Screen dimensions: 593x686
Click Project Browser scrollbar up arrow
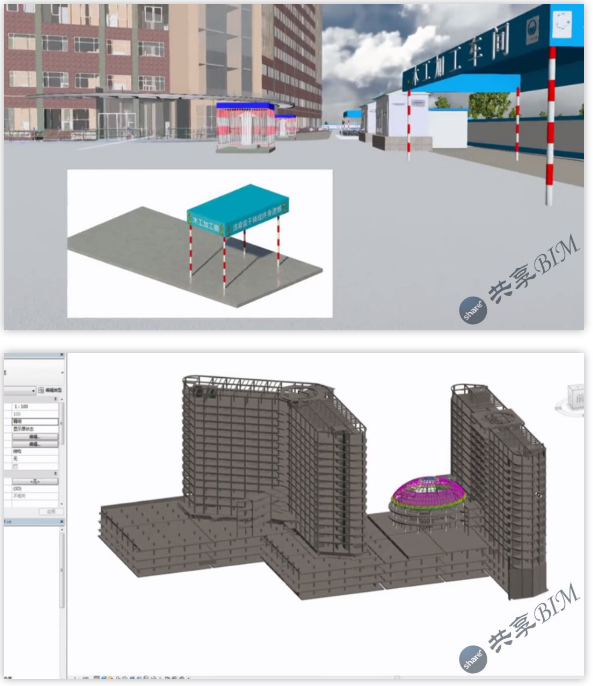[x=62, y=530]
